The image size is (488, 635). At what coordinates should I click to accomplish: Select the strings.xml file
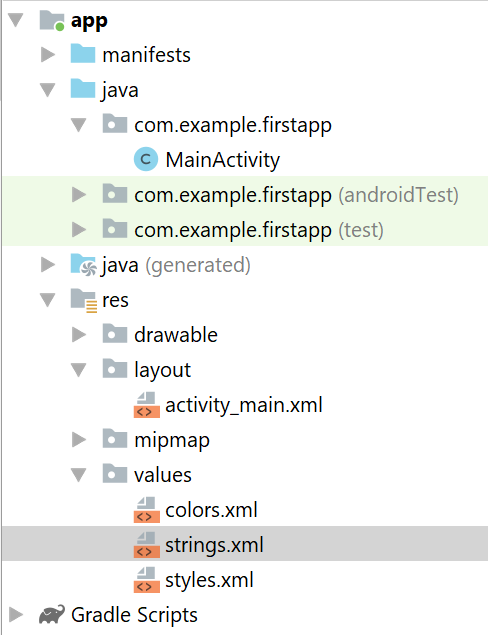tap(245, 544)
